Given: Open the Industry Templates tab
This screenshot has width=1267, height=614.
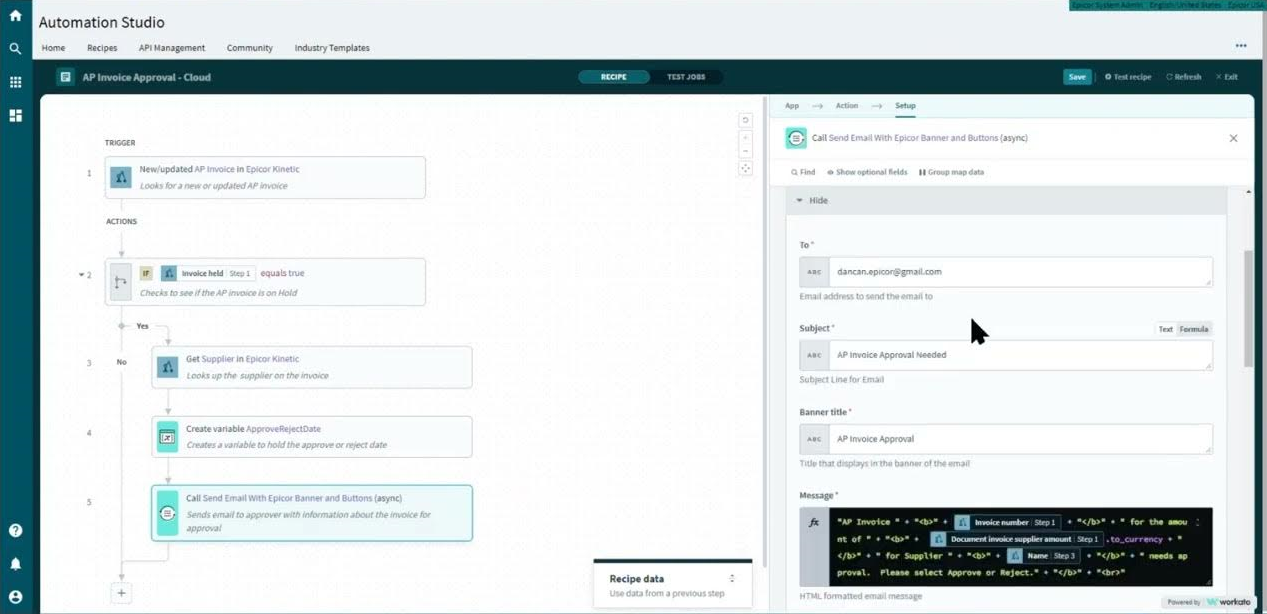Looking at the screenshot, I should [331, 48].
